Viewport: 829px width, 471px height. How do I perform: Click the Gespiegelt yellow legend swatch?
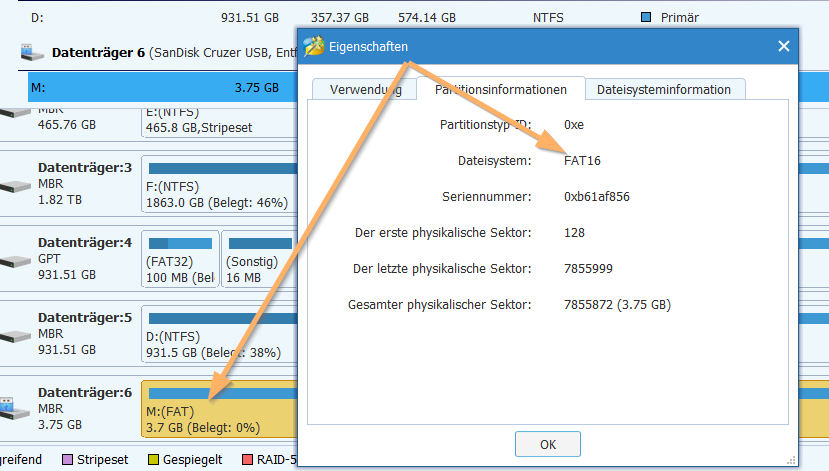click(x=153, y=459)
